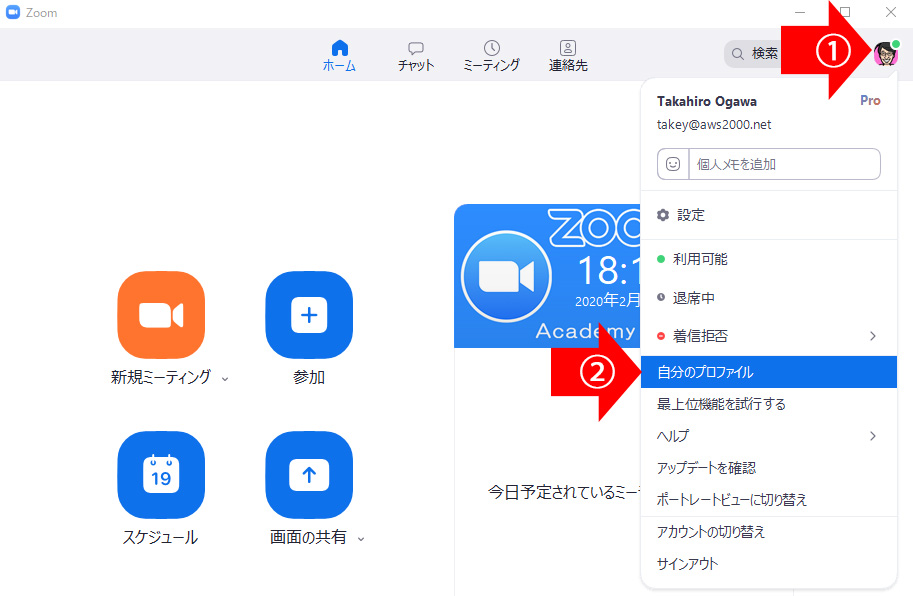This screenshot has width=913, height=596.
Task: Click Sign Out (サインアウト)
Action: point(687,564)
